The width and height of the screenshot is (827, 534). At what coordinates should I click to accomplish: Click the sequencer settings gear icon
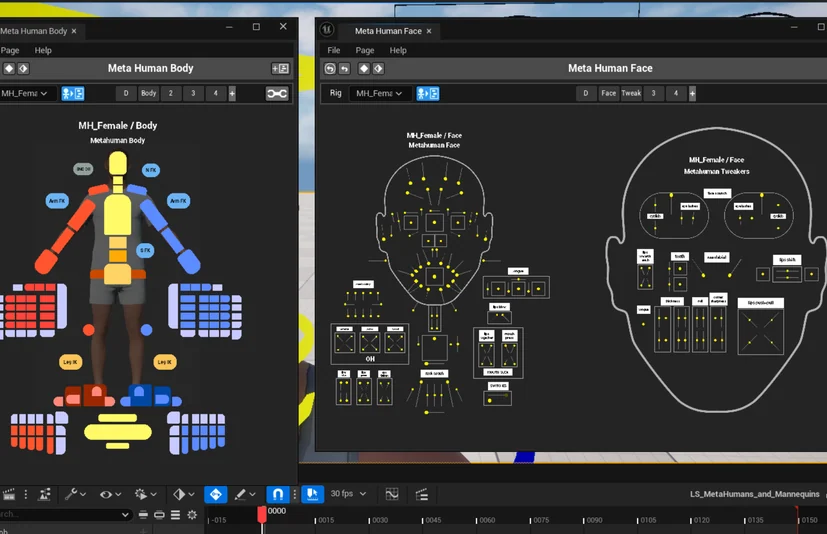tap(192, 514)
